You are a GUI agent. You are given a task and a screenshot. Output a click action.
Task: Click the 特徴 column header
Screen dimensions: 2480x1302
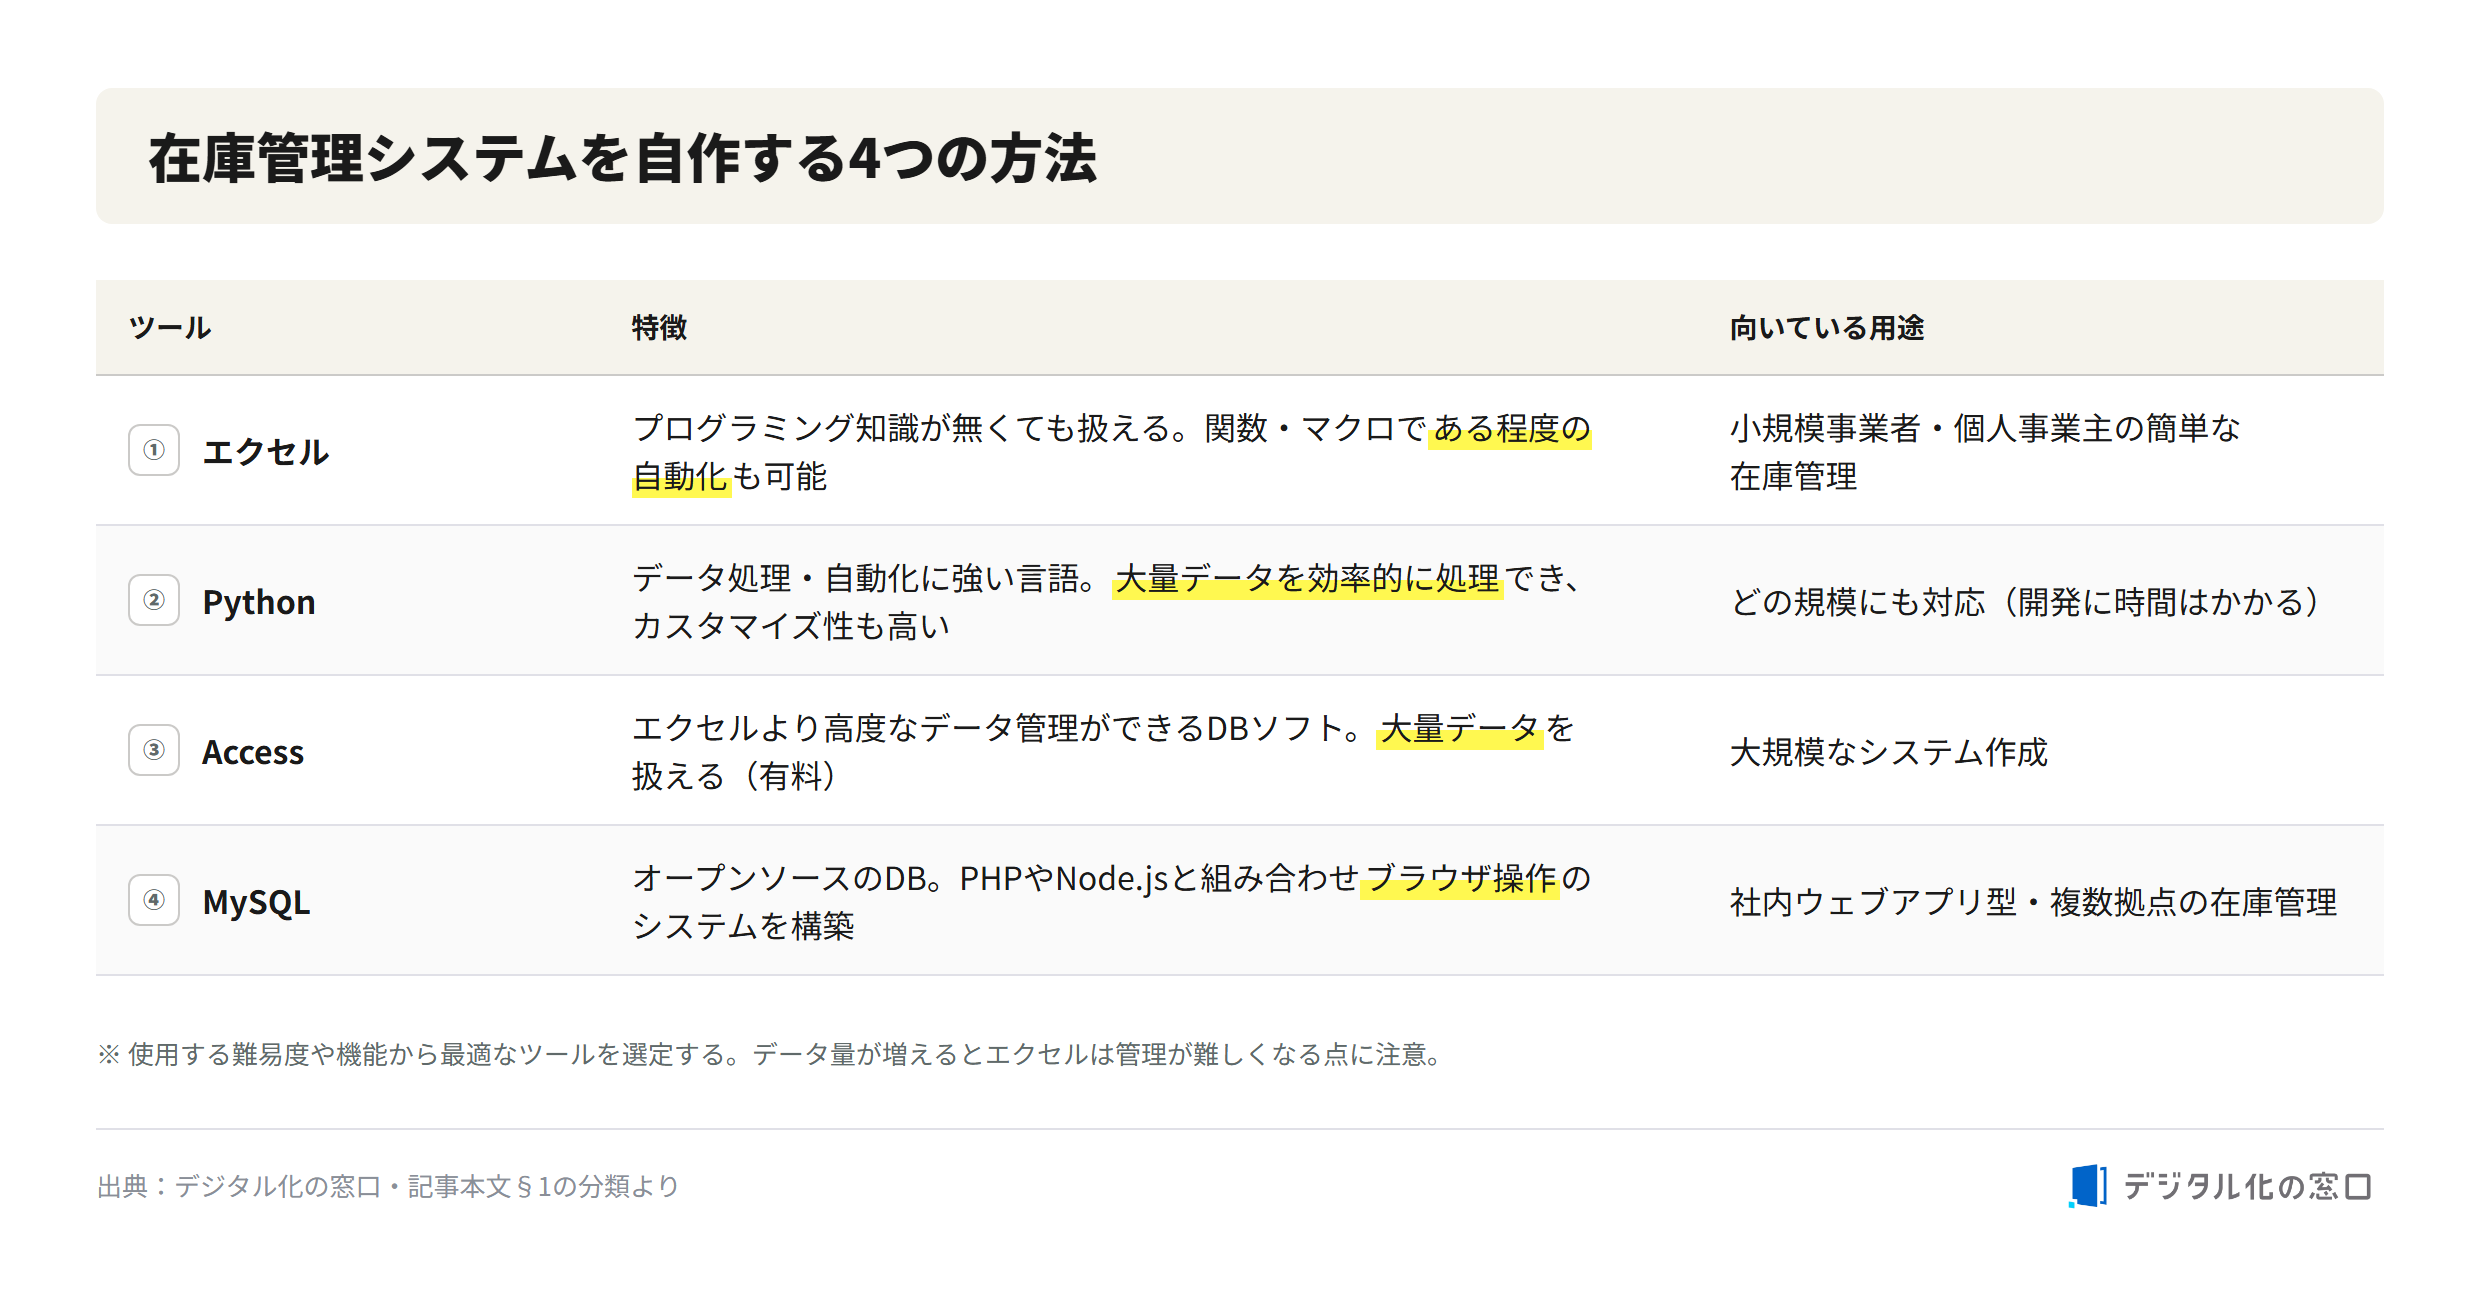[x=660, y=328]
